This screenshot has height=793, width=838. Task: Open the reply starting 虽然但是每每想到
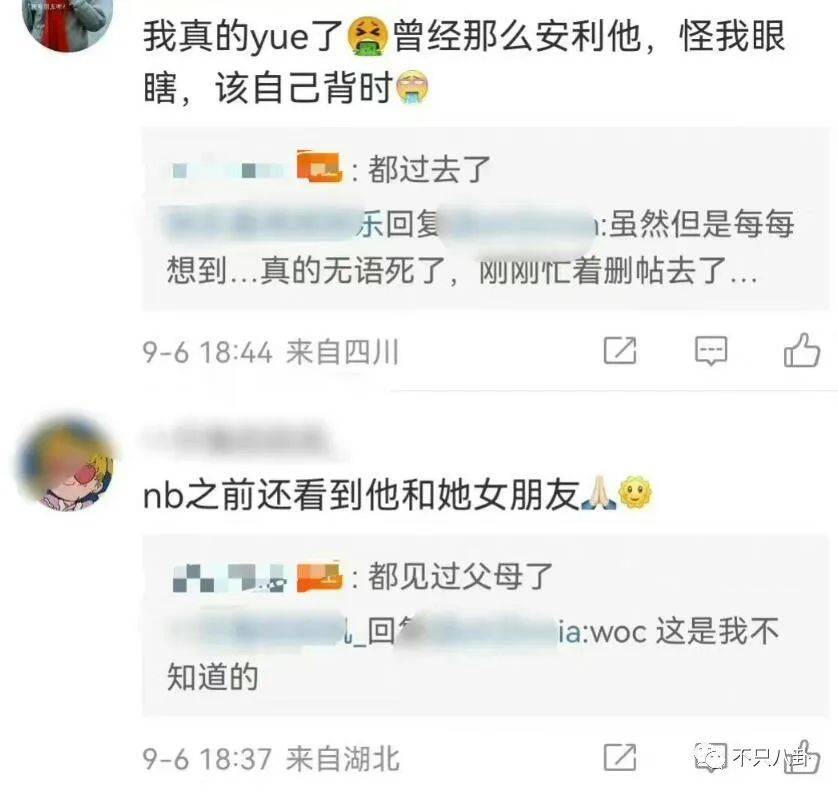click(481, 247)
